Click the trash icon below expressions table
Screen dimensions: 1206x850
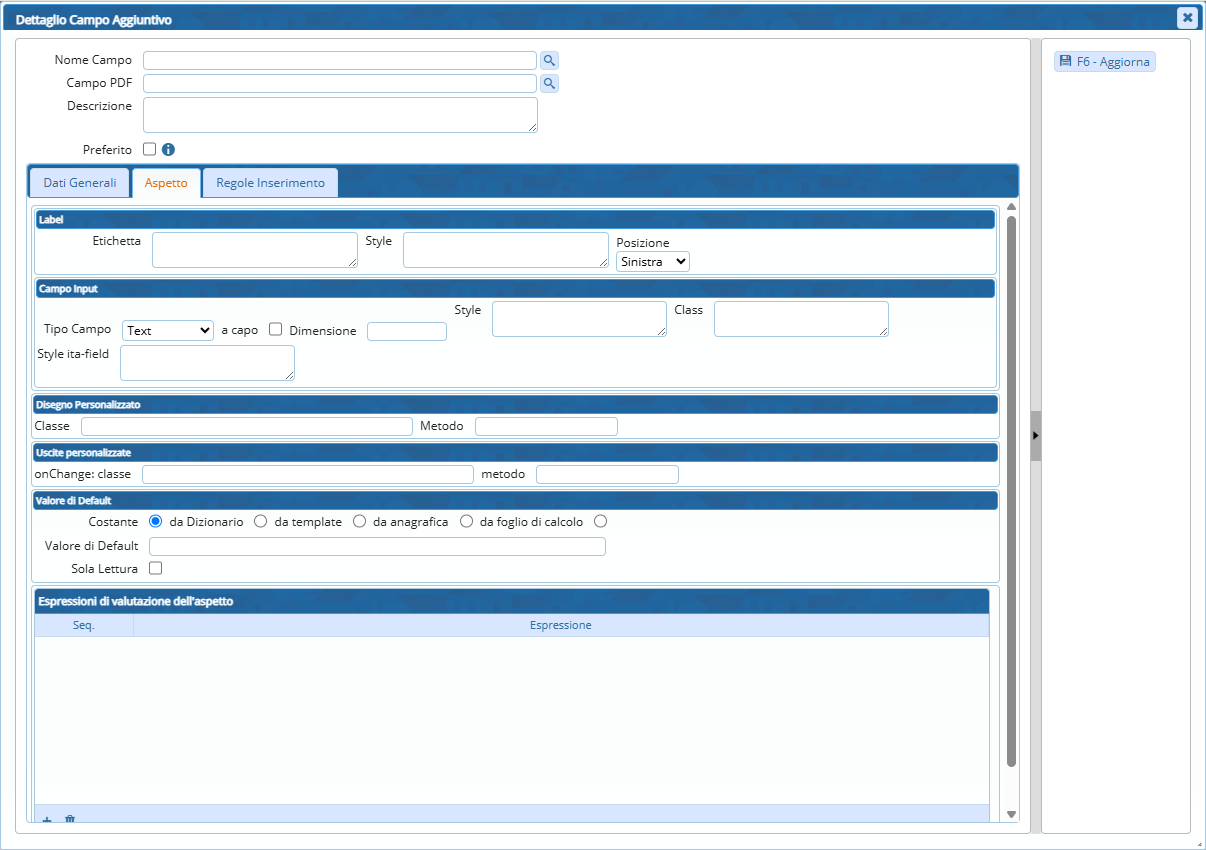70,819
